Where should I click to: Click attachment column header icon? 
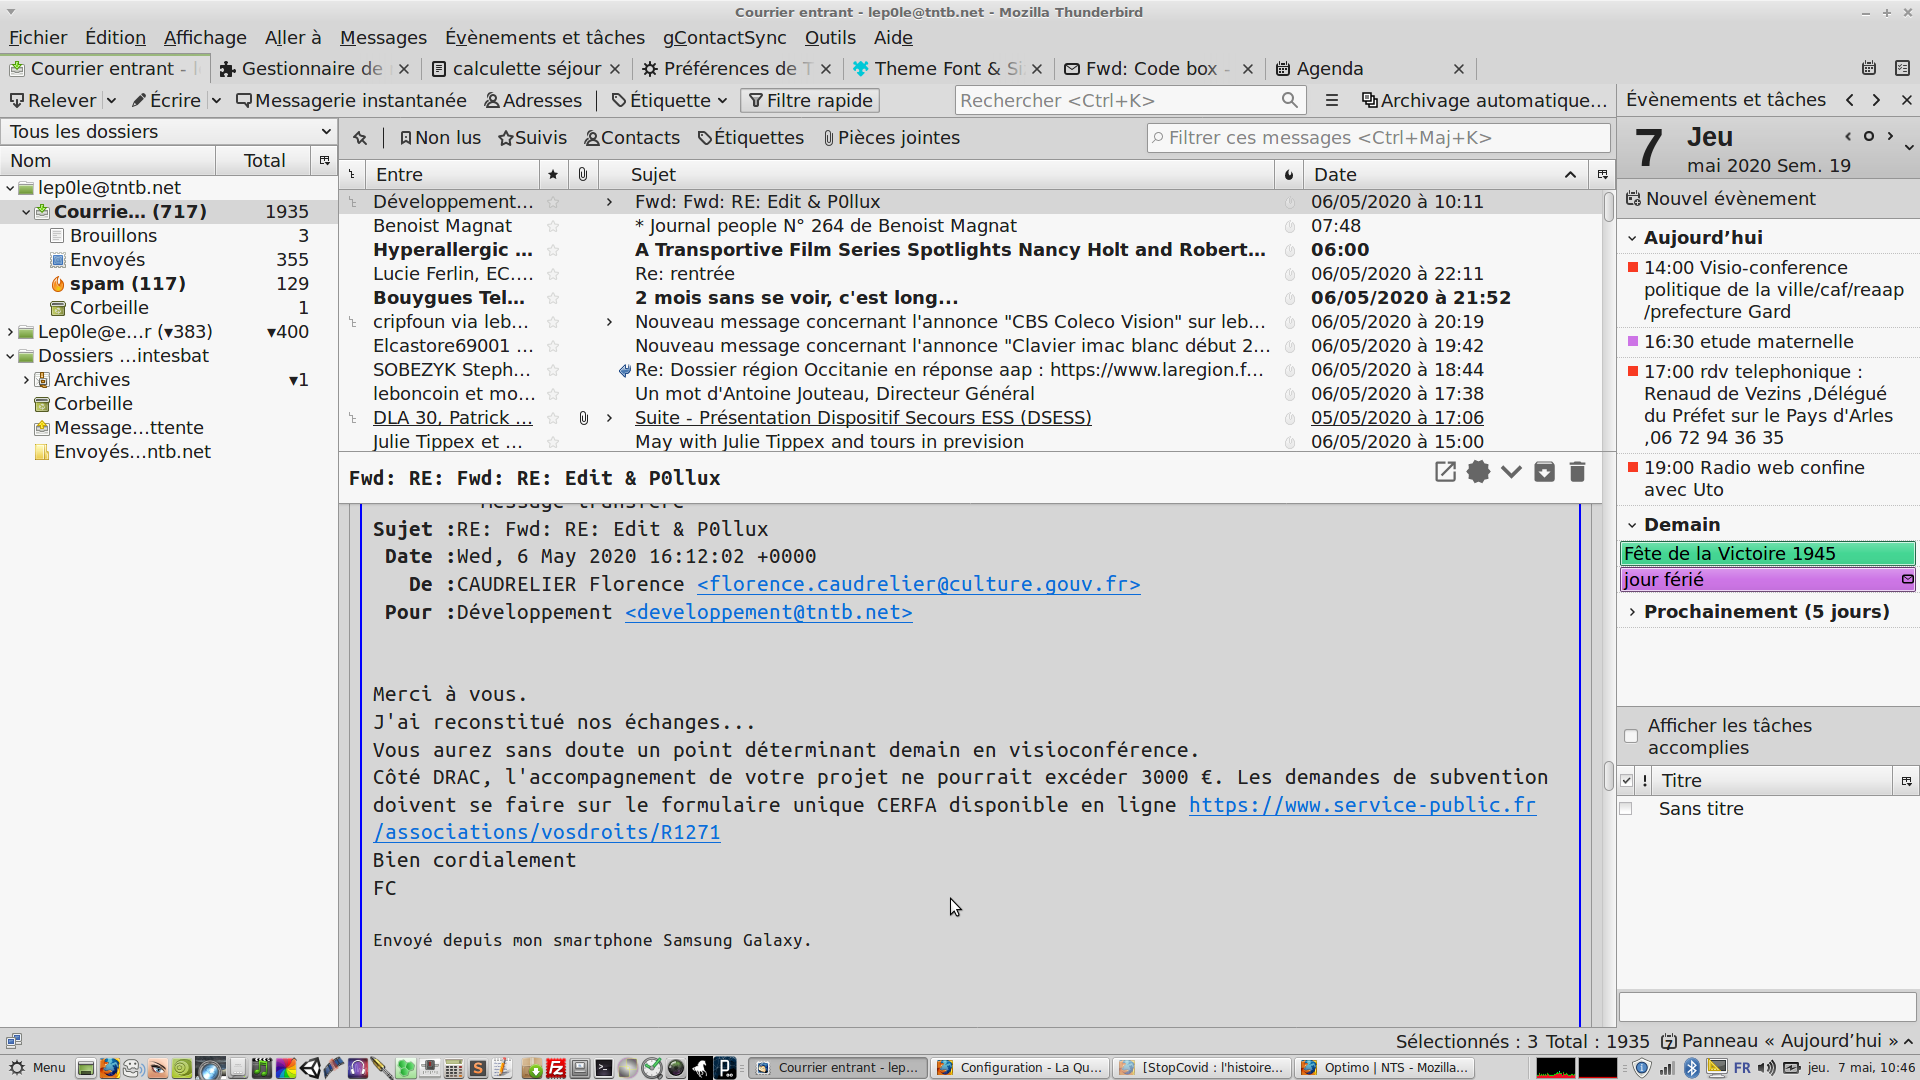[x=583, y=174]
